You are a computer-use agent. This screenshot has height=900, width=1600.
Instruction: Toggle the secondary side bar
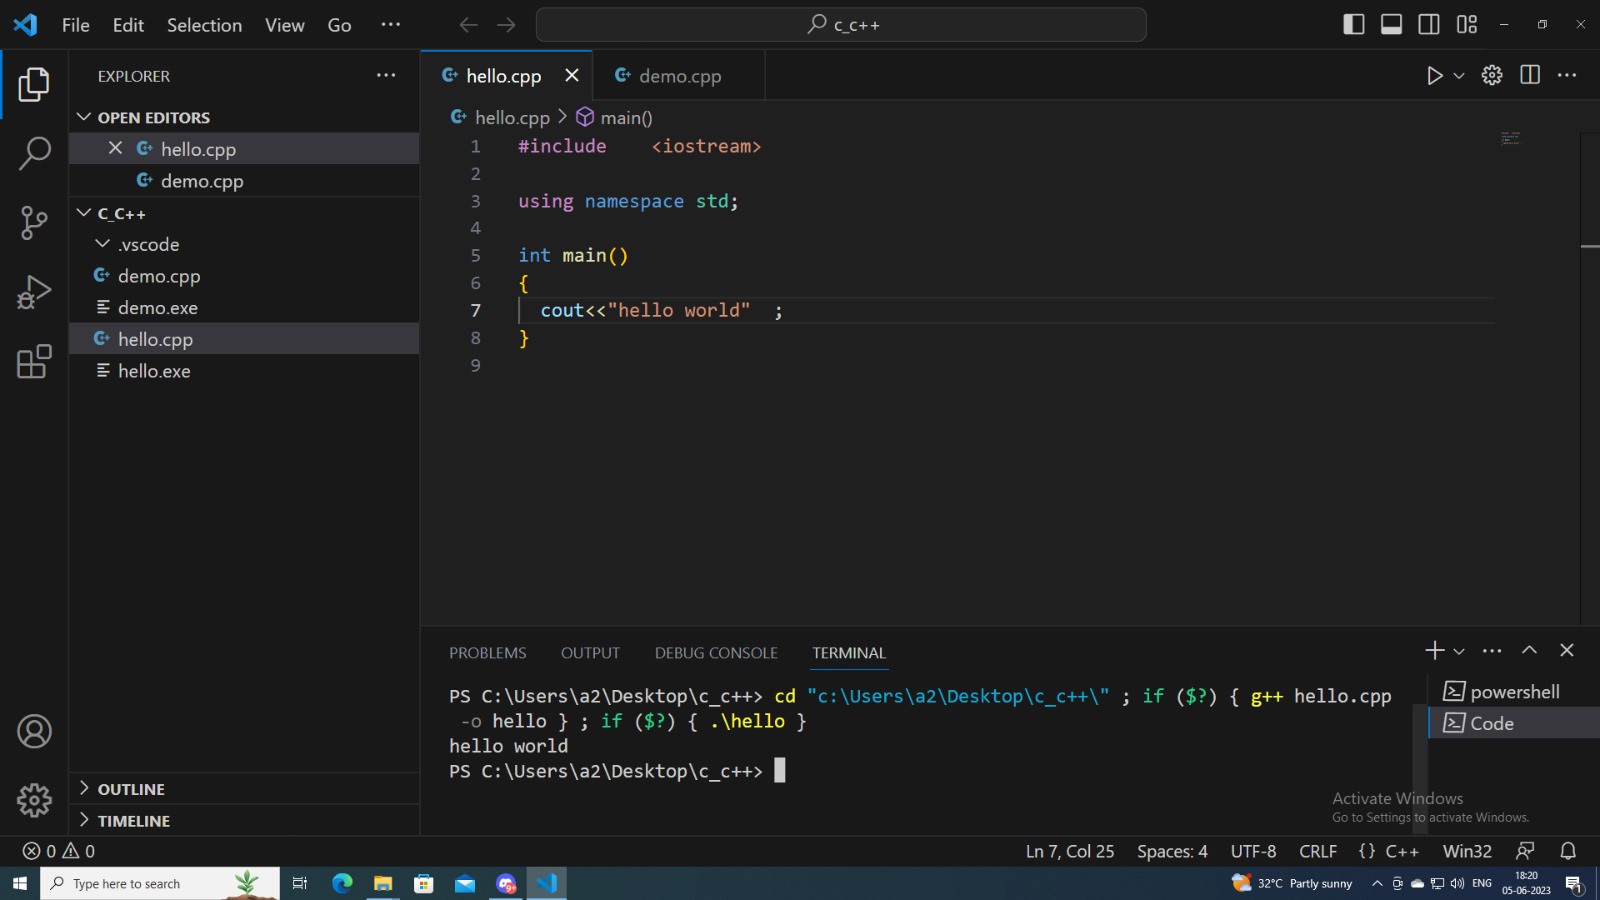click(1429, 25)
